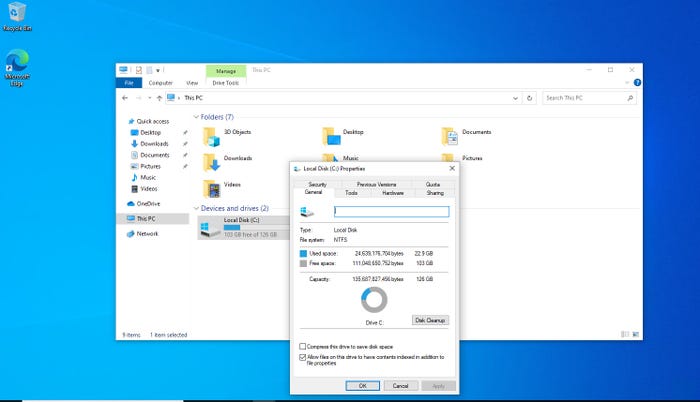Open the address bar history dropdown
The height and width of the screenshot is (402, 700).
(x=515, y=98)
